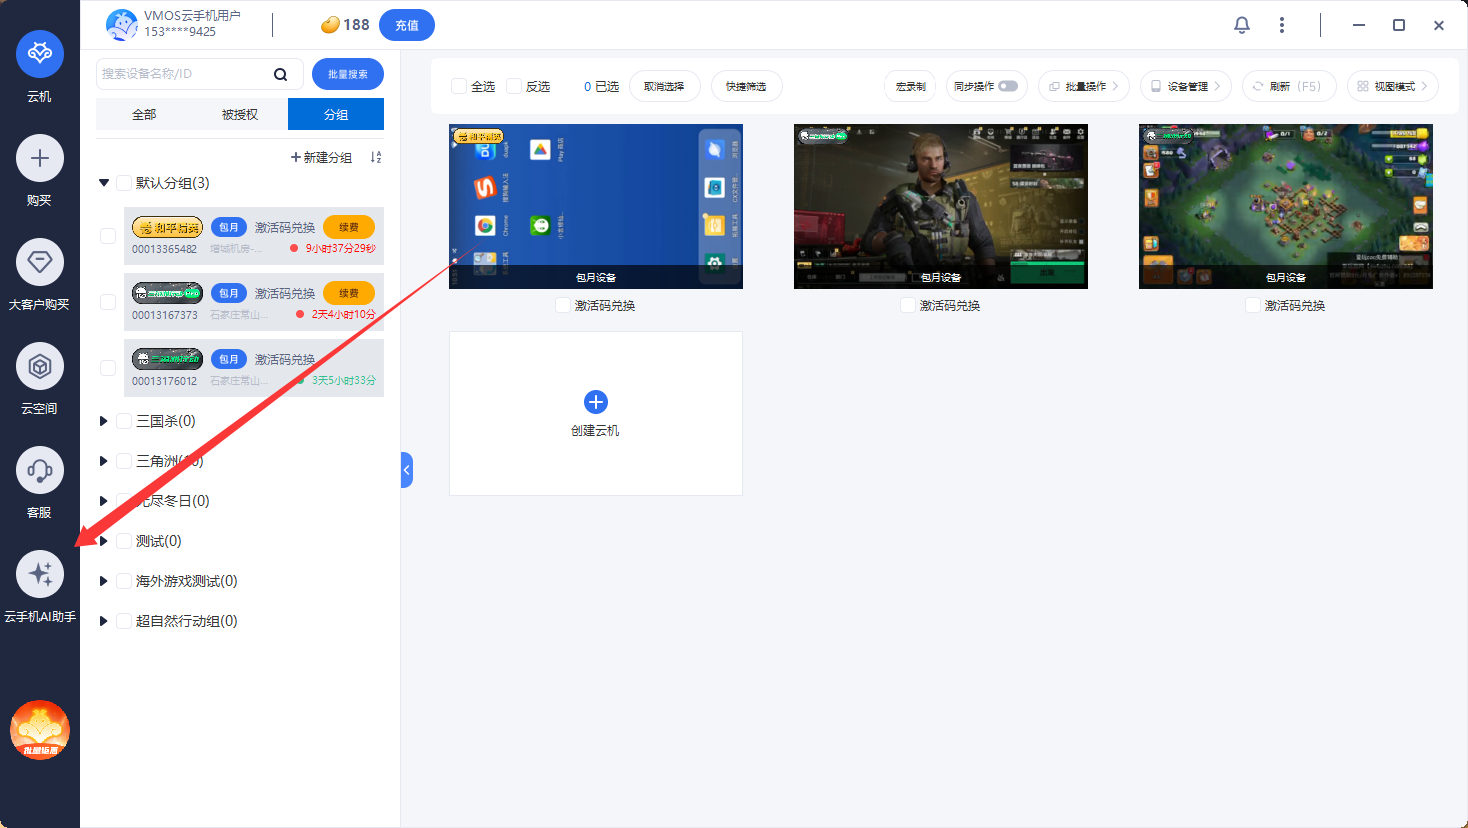Open the 视图模式 dropdown

[x=1393, y=86]
